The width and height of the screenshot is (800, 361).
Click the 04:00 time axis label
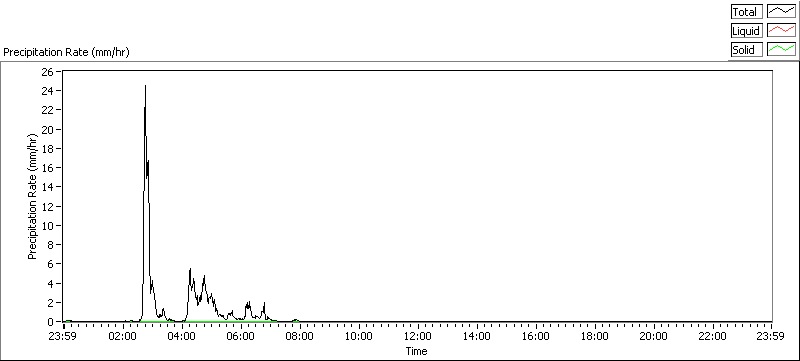click(182, 336)
